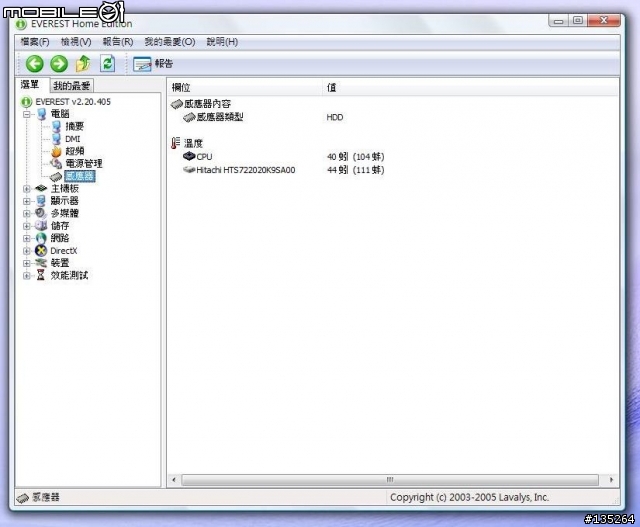Click the 網路 globe icon
Viewport: 640px width, 527px height.
click(x=41, y=238)
